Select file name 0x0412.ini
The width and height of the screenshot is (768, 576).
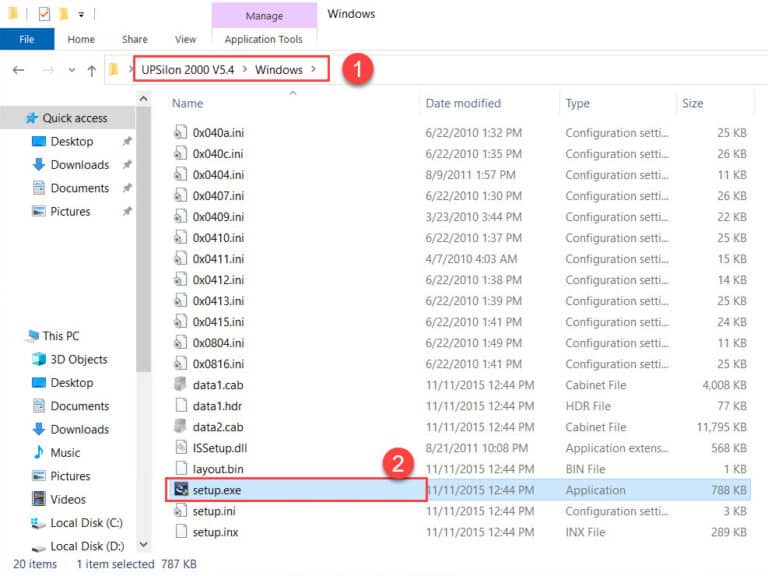pos(218,280)
